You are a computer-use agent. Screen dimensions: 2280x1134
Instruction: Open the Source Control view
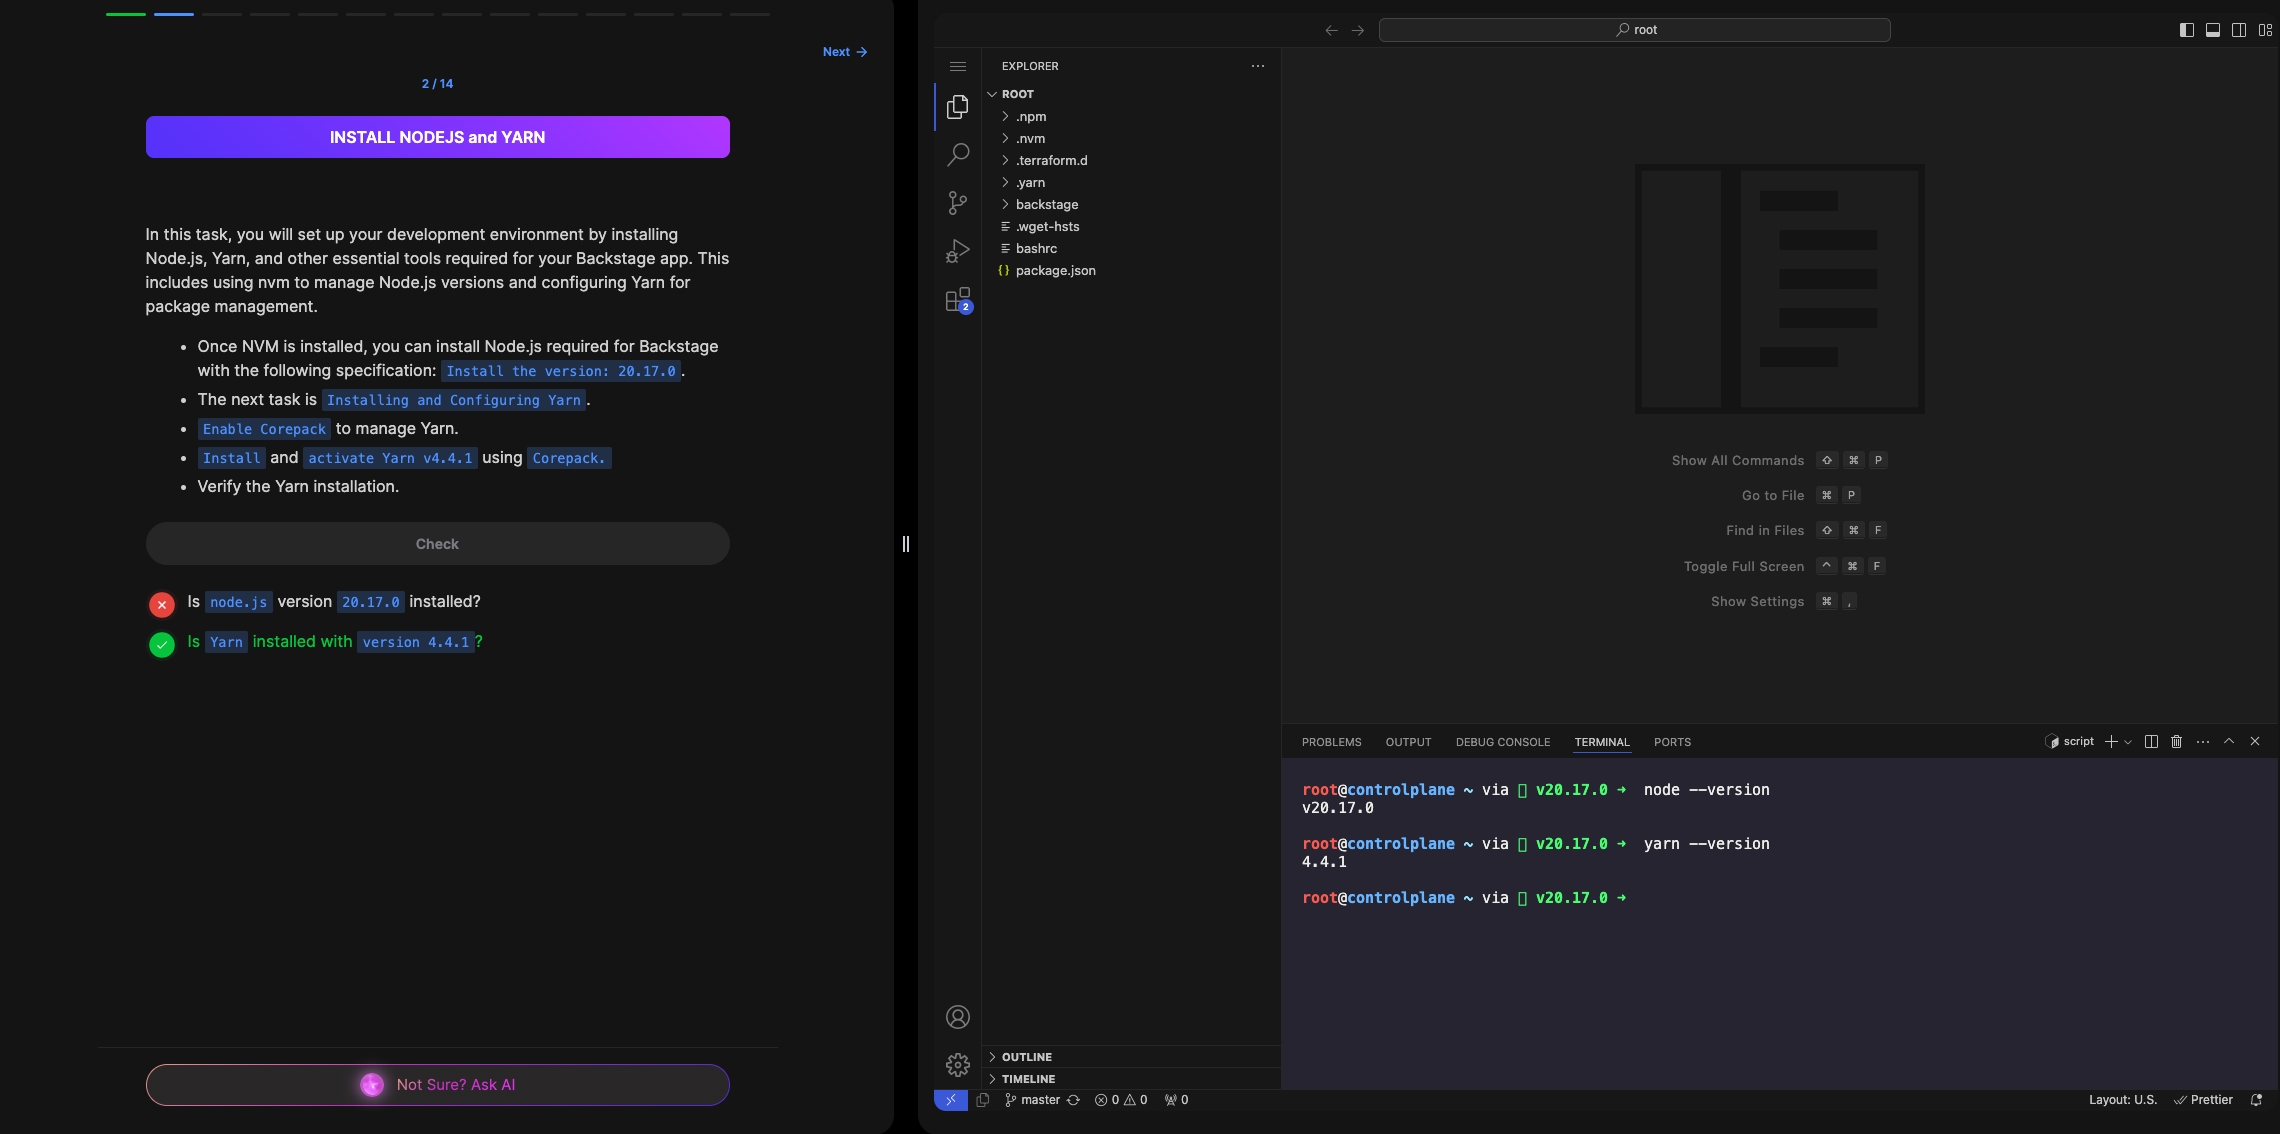coord(957,203)
